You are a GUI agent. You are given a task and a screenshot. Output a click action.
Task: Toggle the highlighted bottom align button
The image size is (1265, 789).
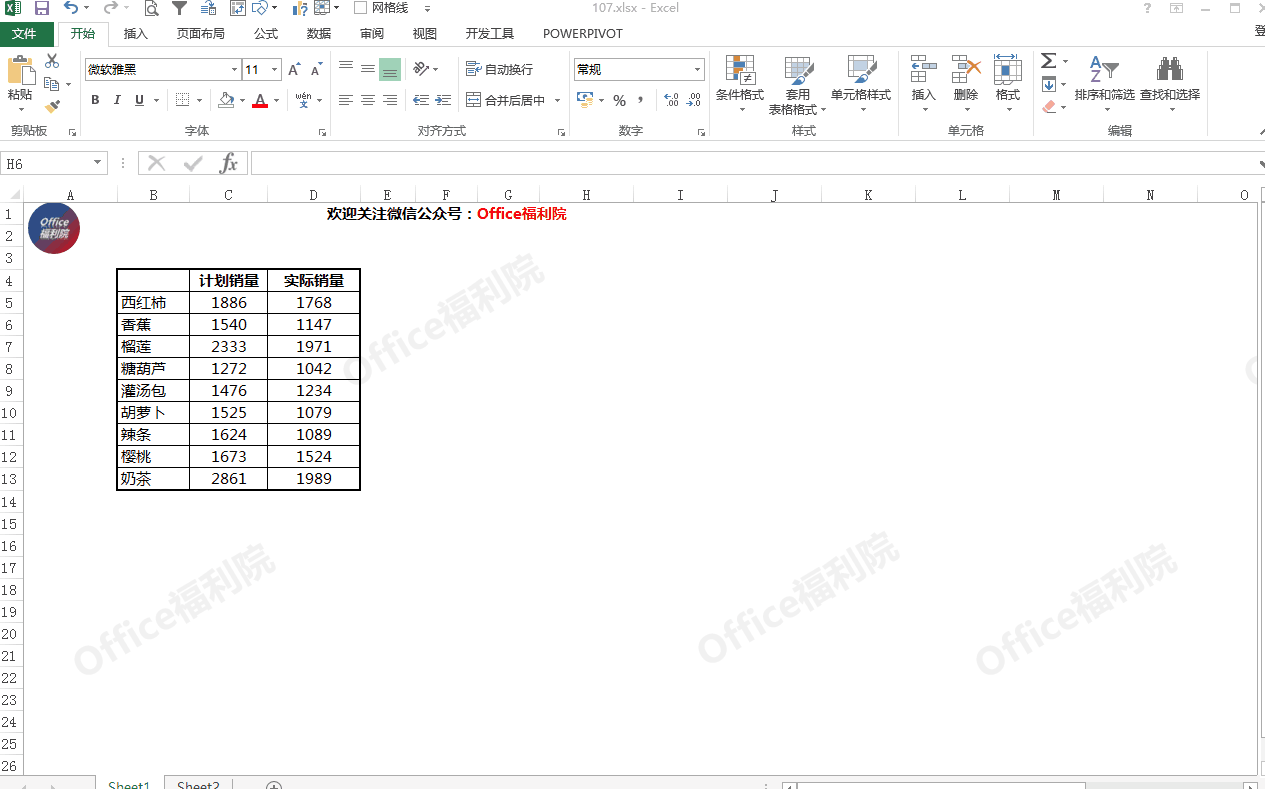click(390, 69)
